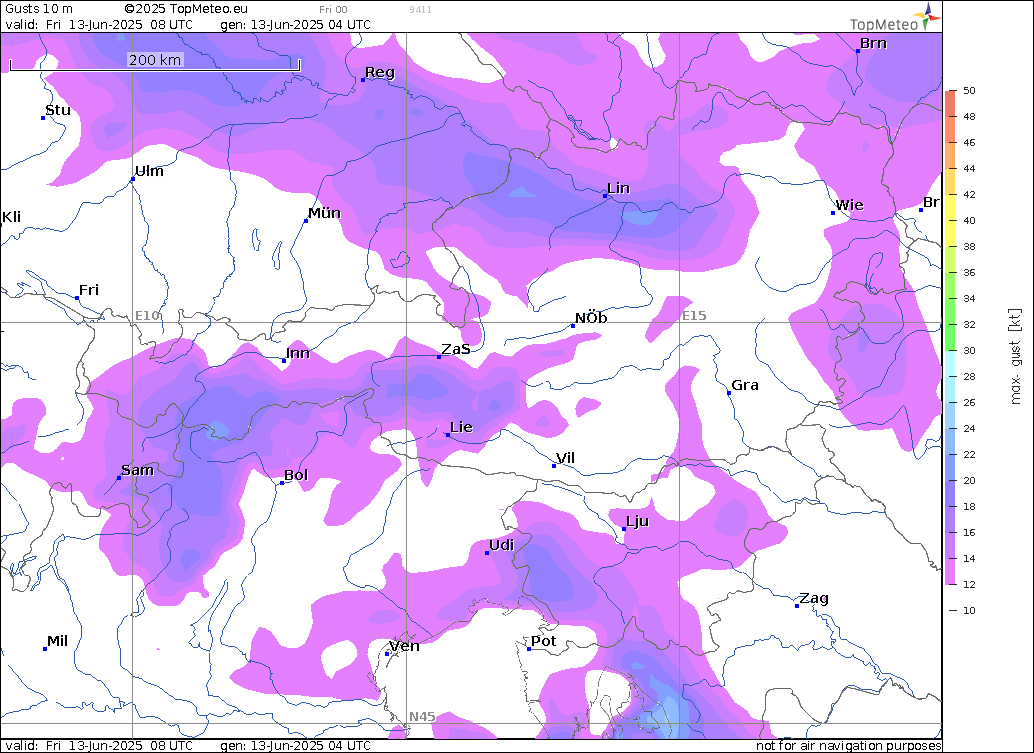
Task: Click the gust color scale bar
Action: click(950, 337)
